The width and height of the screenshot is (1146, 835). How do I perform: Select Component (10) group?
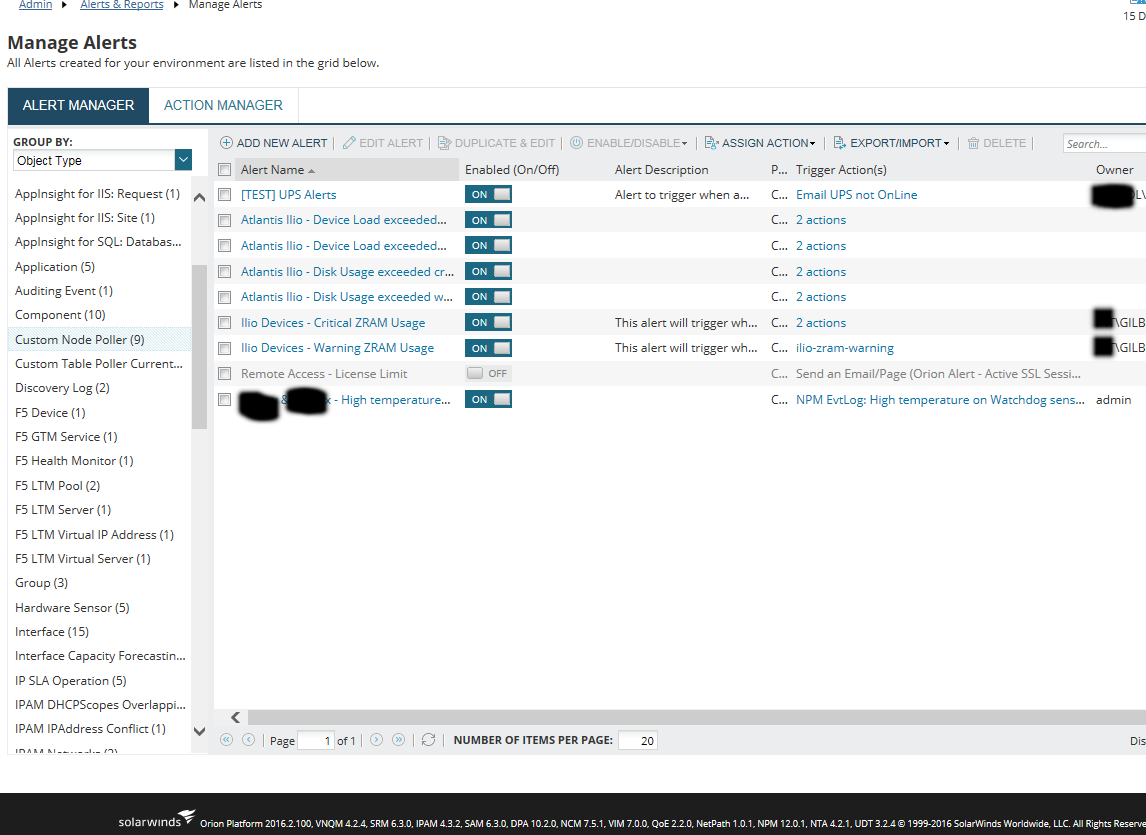click(60, 314)
